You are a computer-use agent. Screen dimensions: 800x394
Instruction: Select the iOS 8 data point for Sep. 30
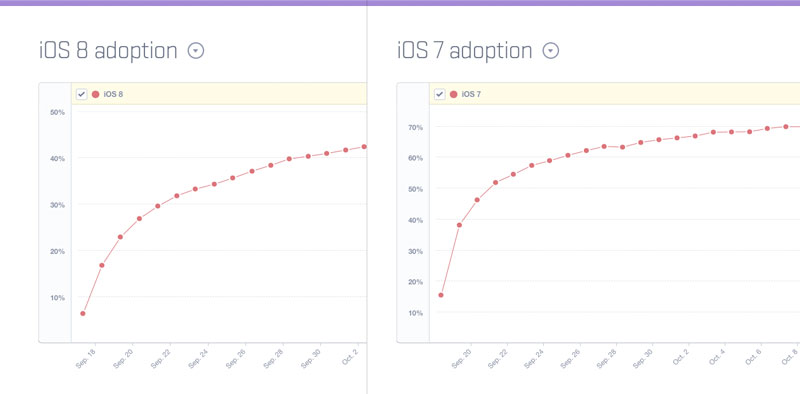pos(327,153)
